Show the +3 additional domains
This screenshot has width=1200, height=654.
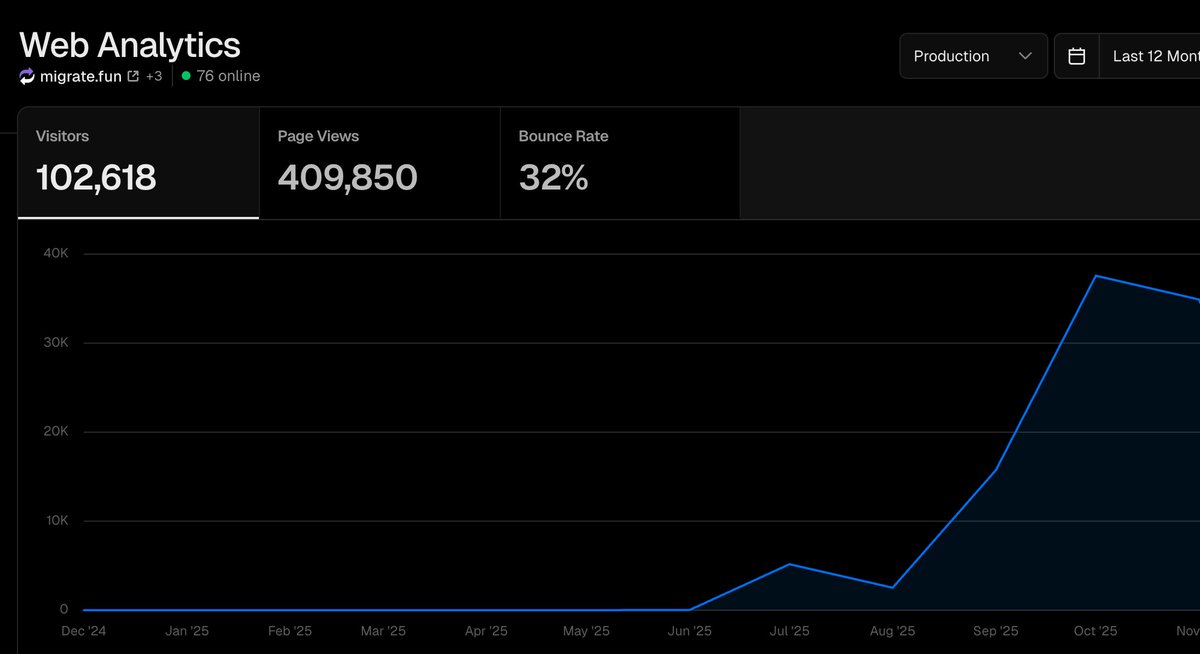click(x=153, y=76)
